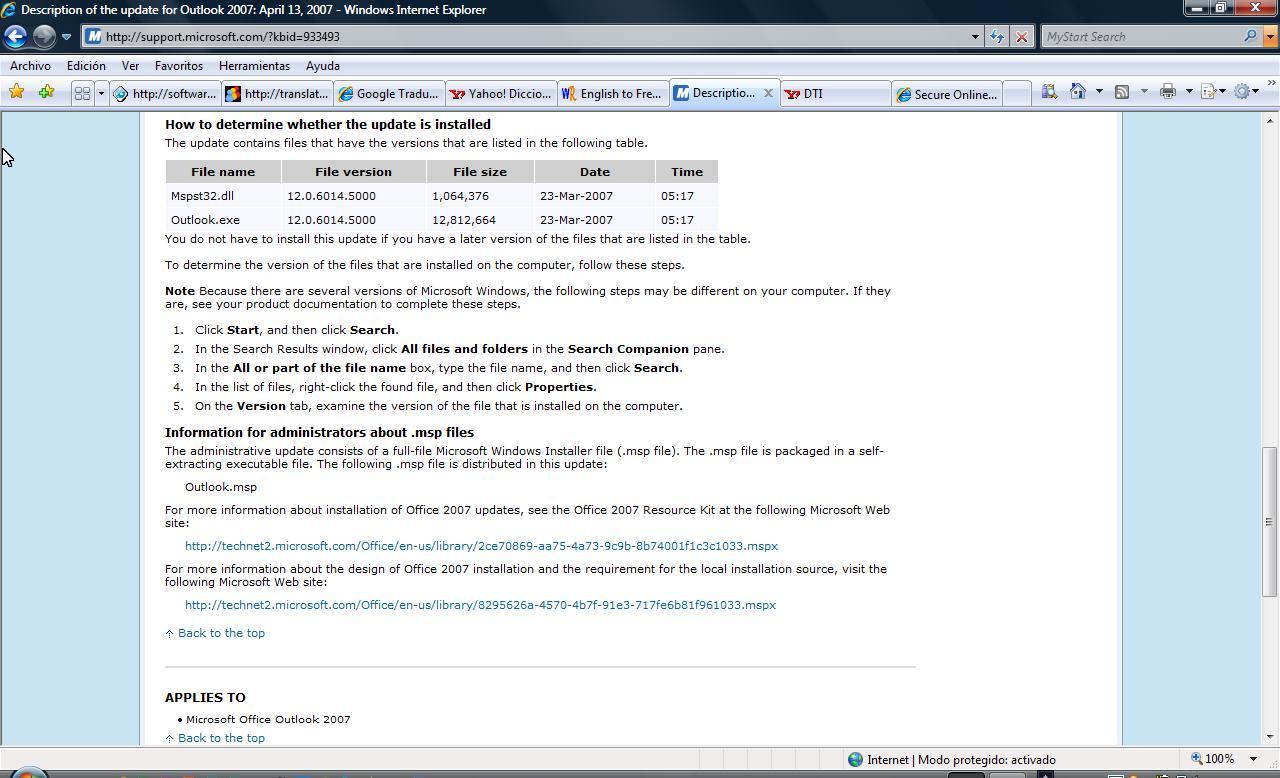
Task: Open the technet2 link ending in 717fe6b81f961033.mspx
Action: tap(480, 605)
